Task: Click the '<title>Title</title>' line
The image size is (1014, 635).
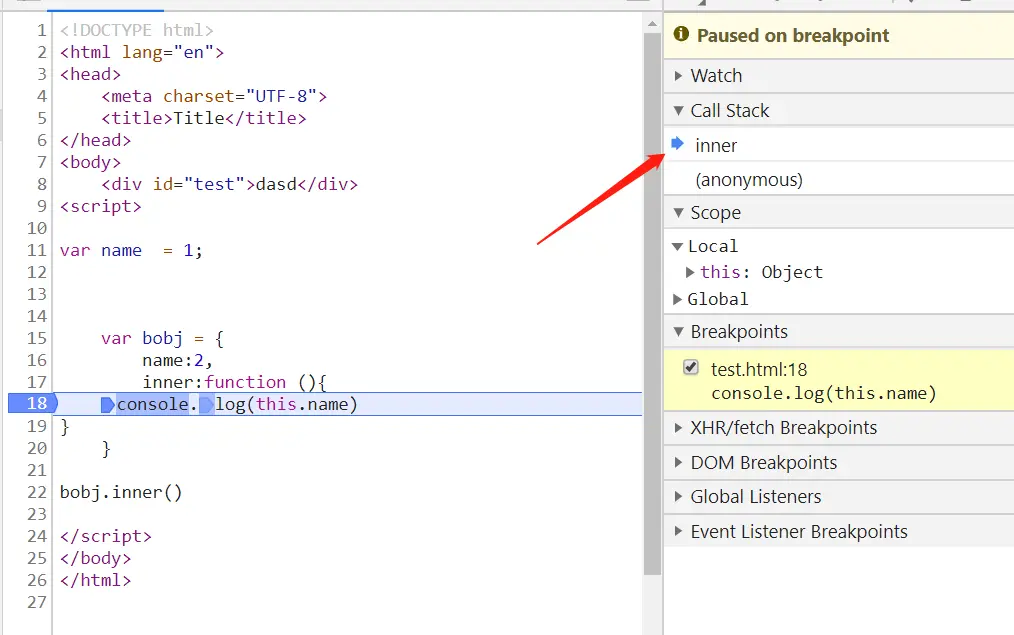Action: pyautogui.click(x=204, y=118)
